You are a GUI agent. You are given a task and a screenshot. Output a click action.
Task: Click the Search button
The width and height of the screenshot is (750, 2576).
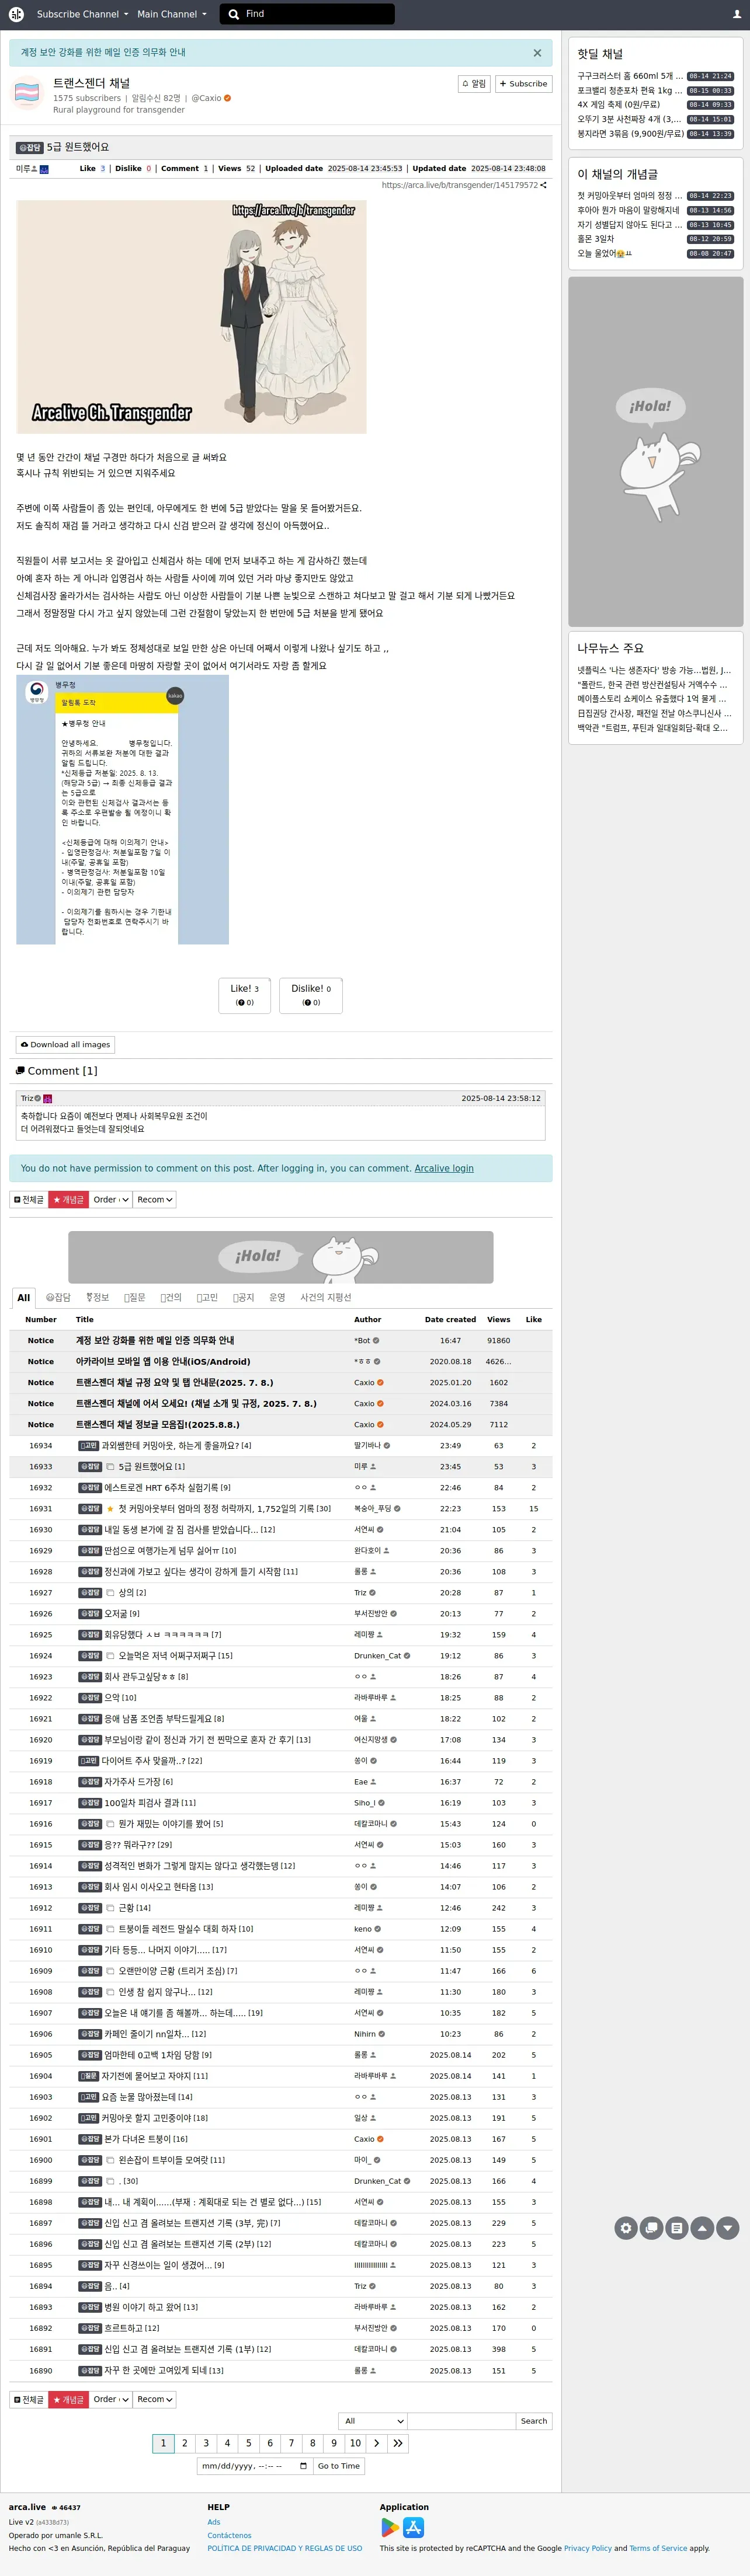pyautogui.click(x=534, y=2421)
